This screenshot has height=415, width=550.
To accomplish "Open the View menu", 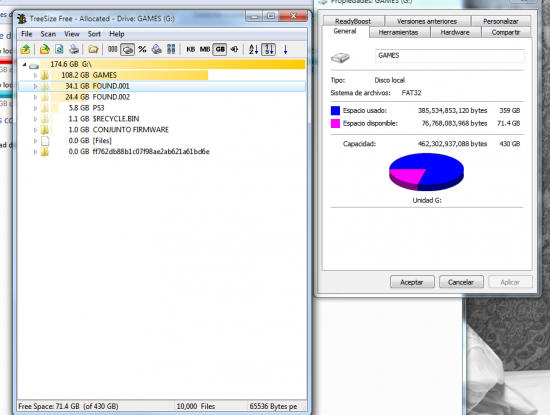I will coord(72,34).
